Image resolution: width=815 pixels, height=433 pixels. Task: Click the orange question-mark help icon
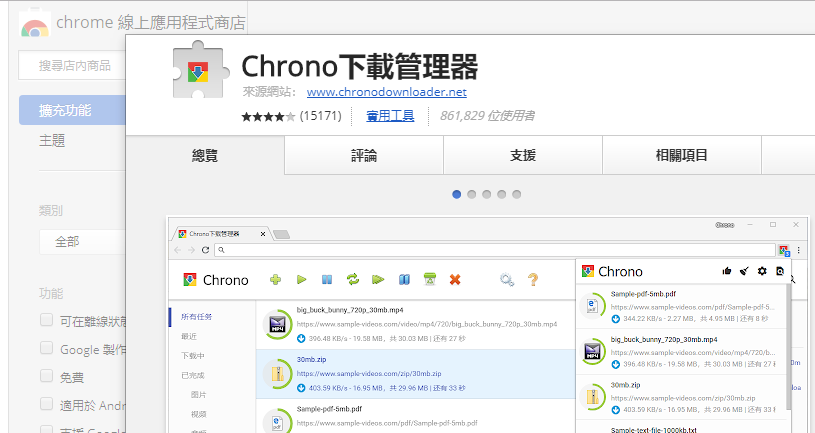click(x=533, y=280)
